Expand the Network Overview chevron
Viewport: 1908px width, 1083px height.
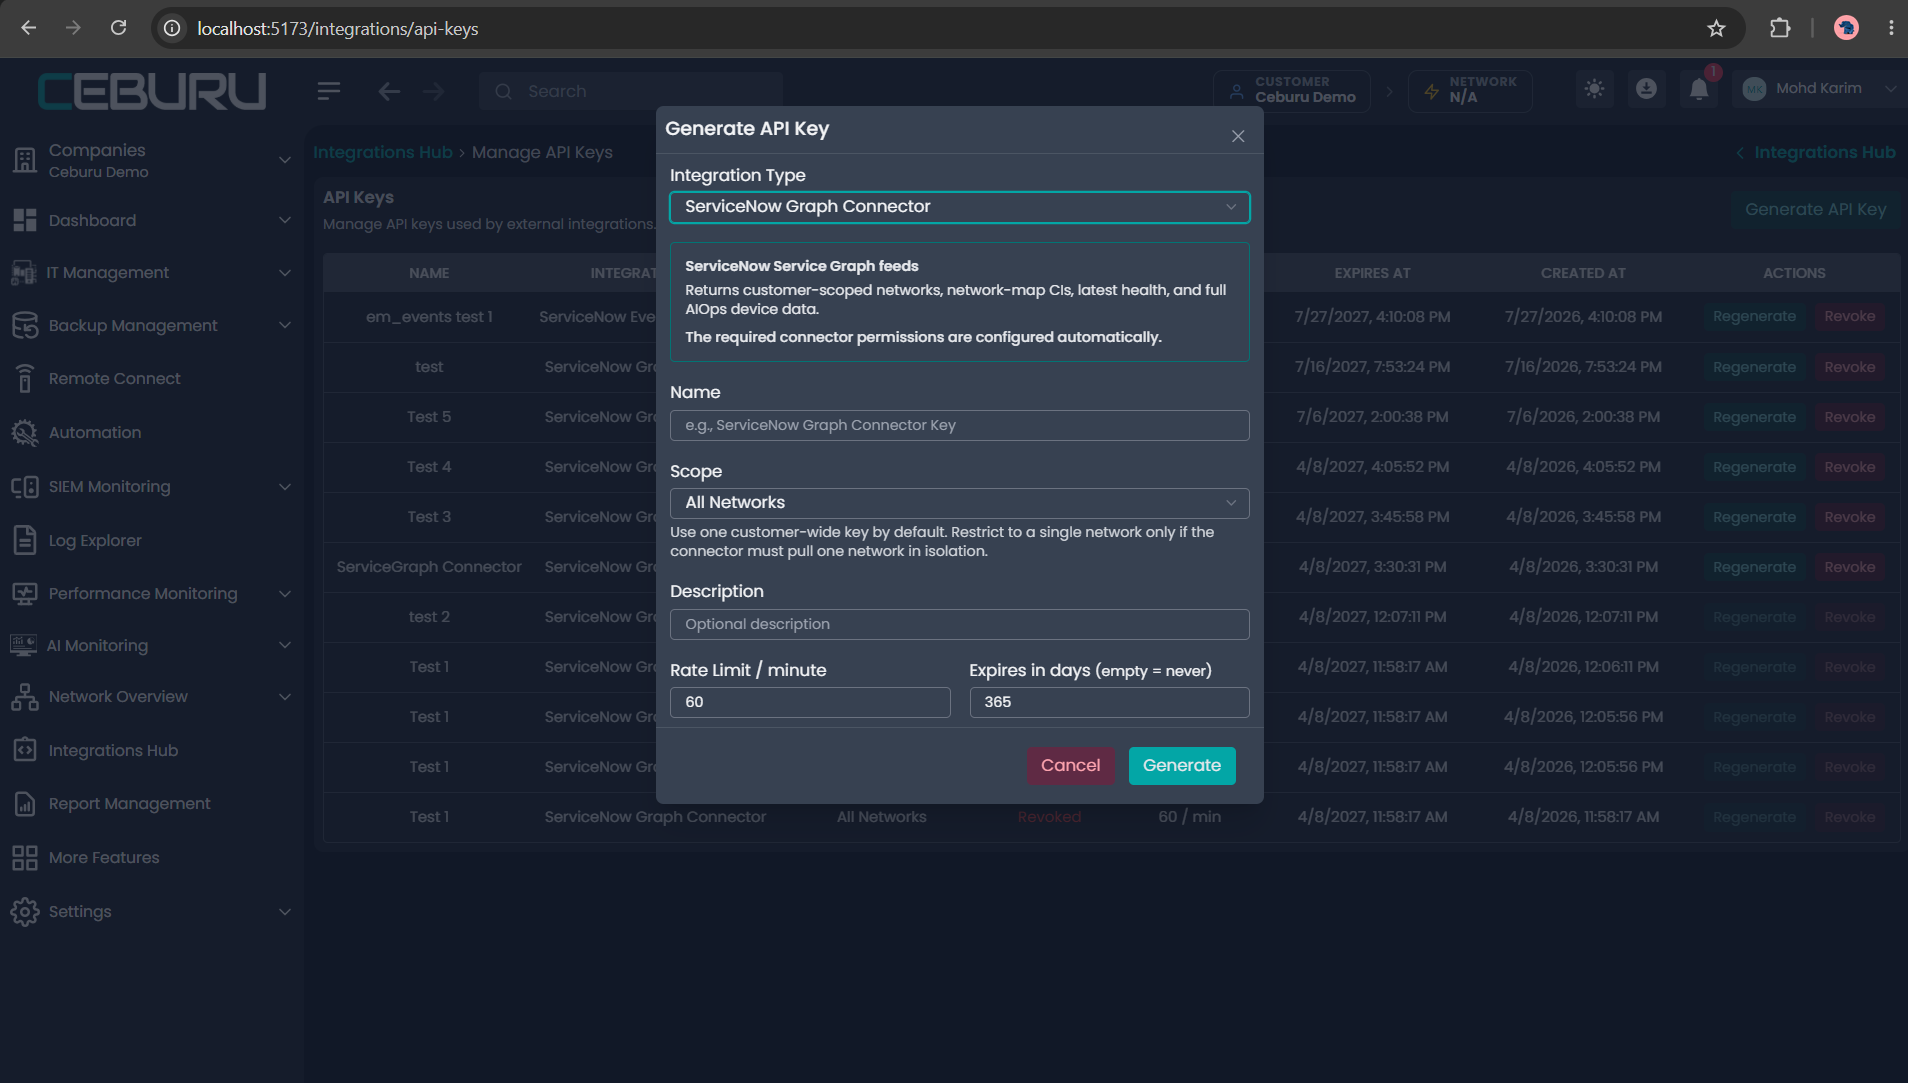pos(285,697)
